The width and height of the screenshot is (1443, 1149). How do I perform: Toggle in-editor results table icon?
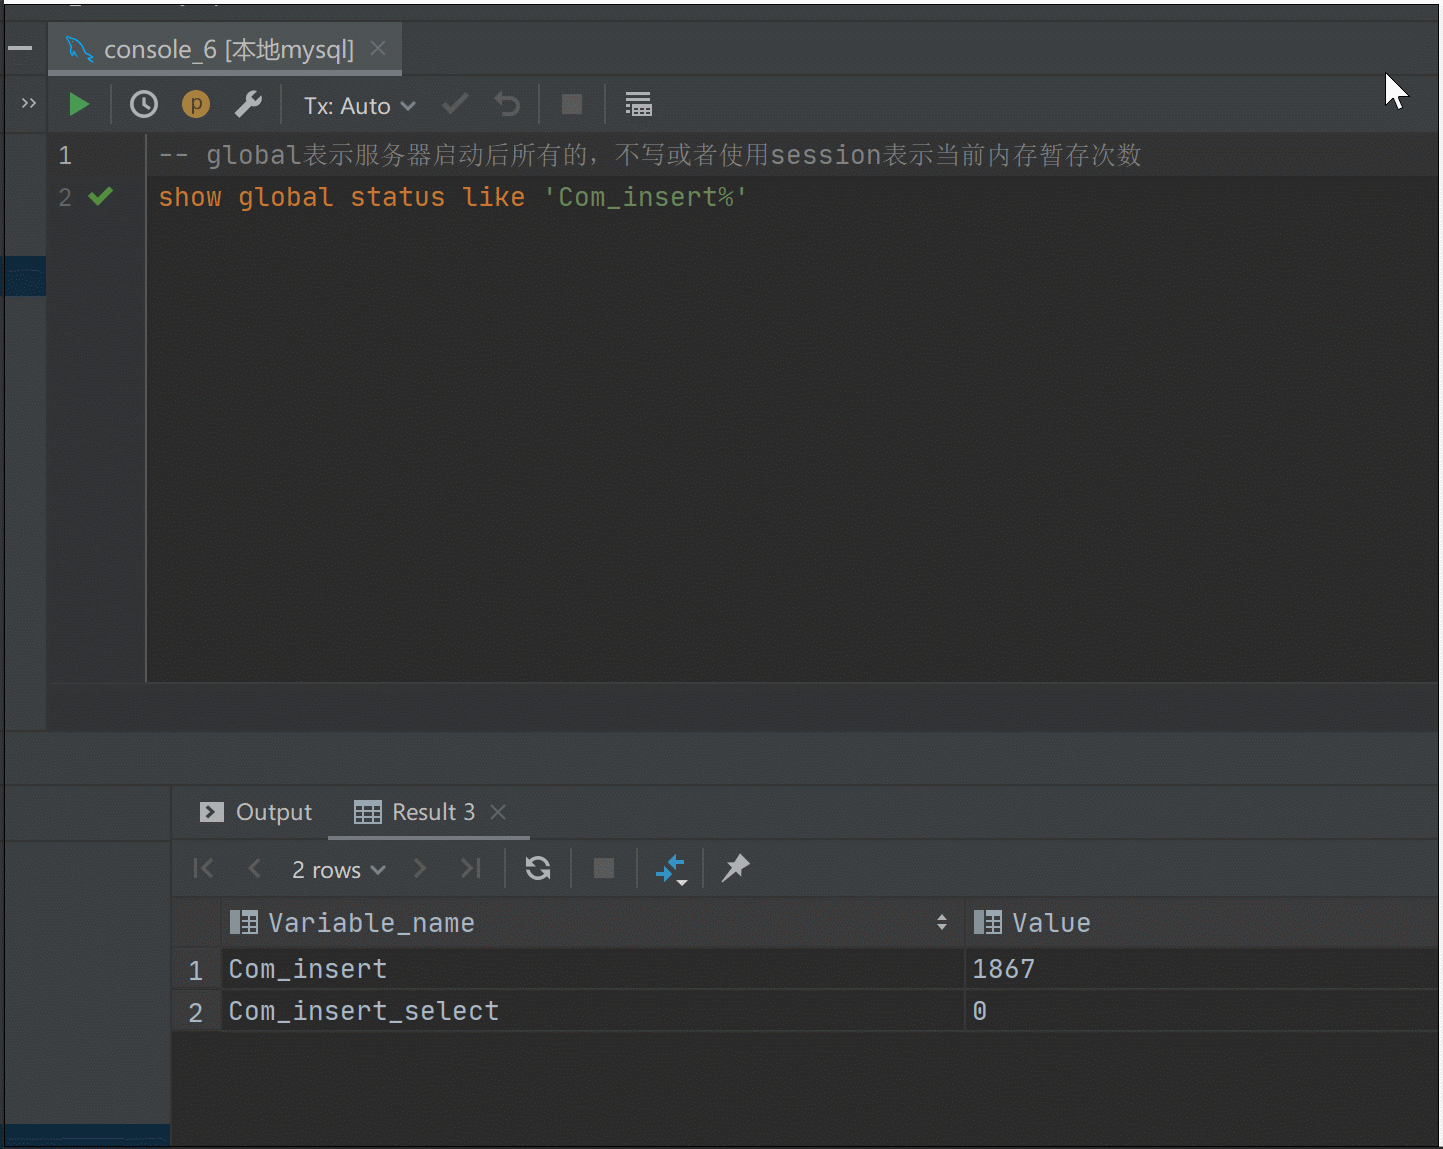(638, 104)
